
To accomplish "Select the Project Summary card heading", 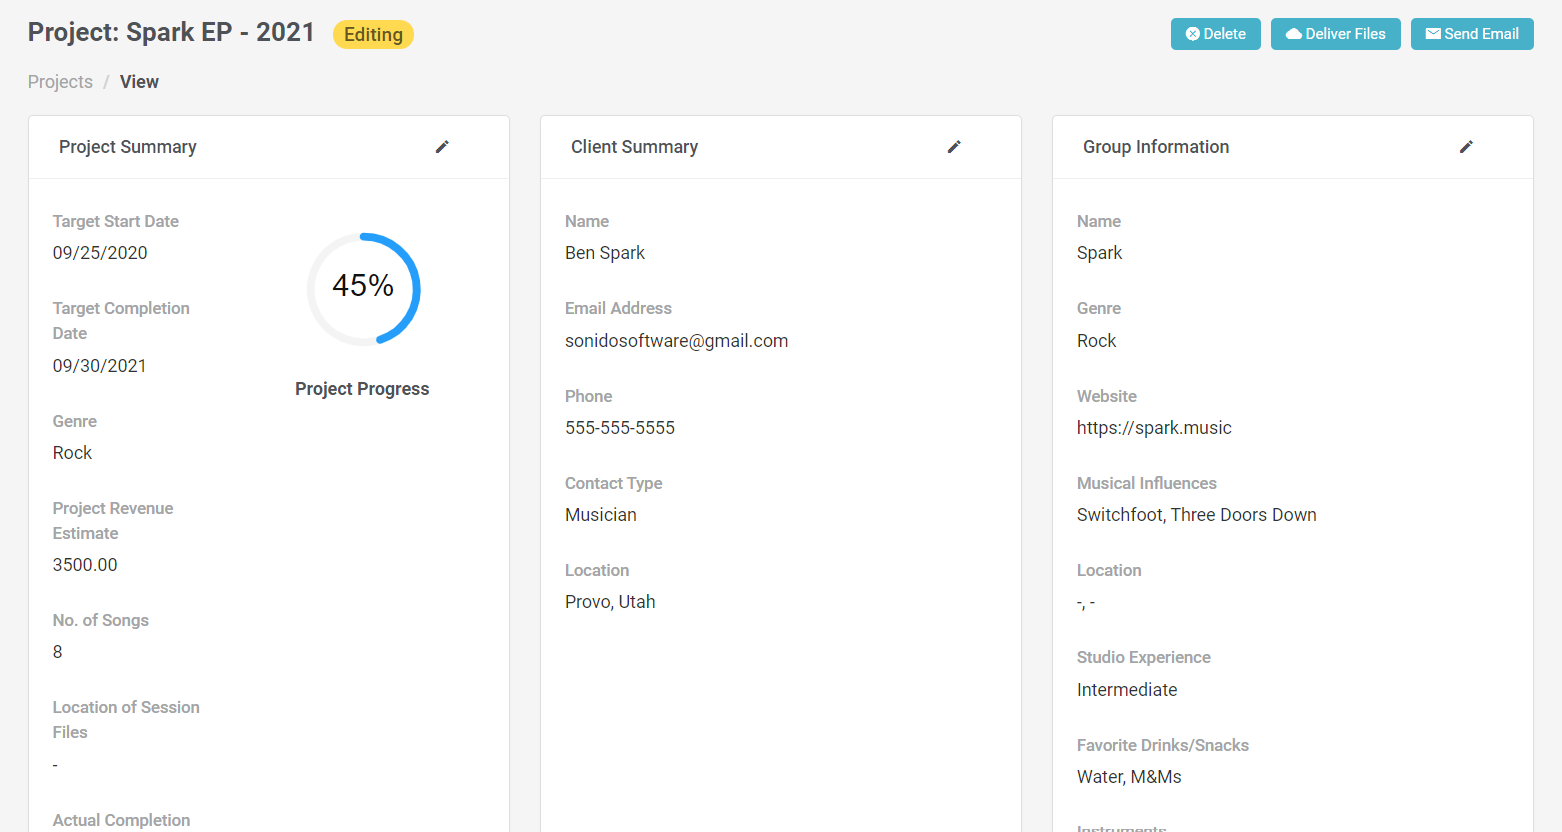I will point(128,147).
